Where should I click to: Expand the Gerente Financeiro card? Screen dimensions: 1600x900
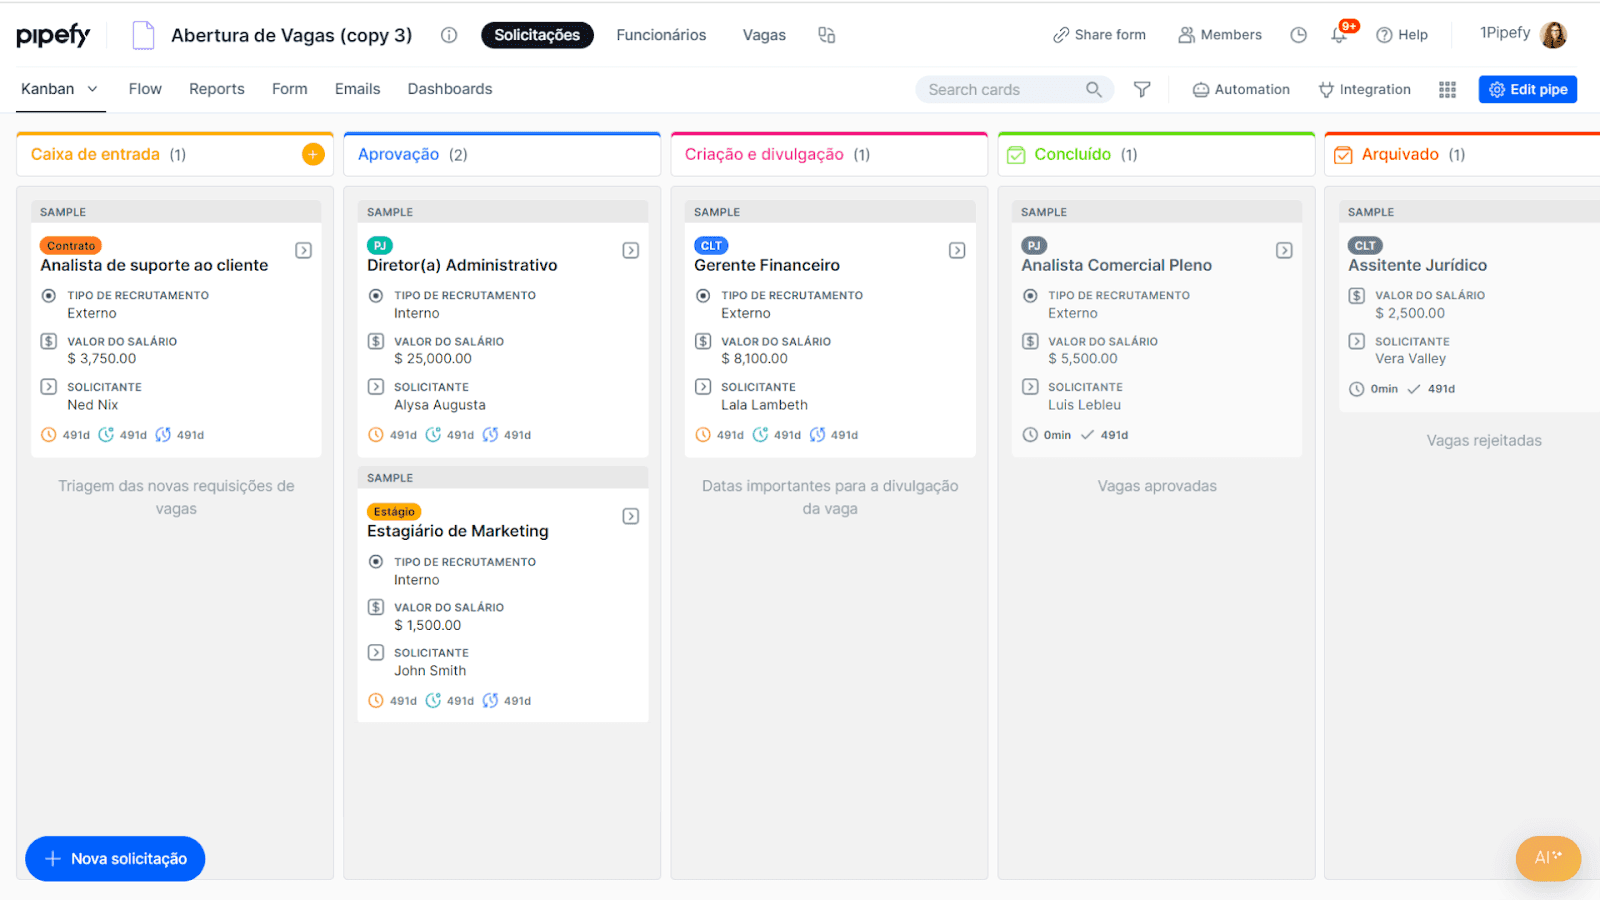click(x=957, y=250)
